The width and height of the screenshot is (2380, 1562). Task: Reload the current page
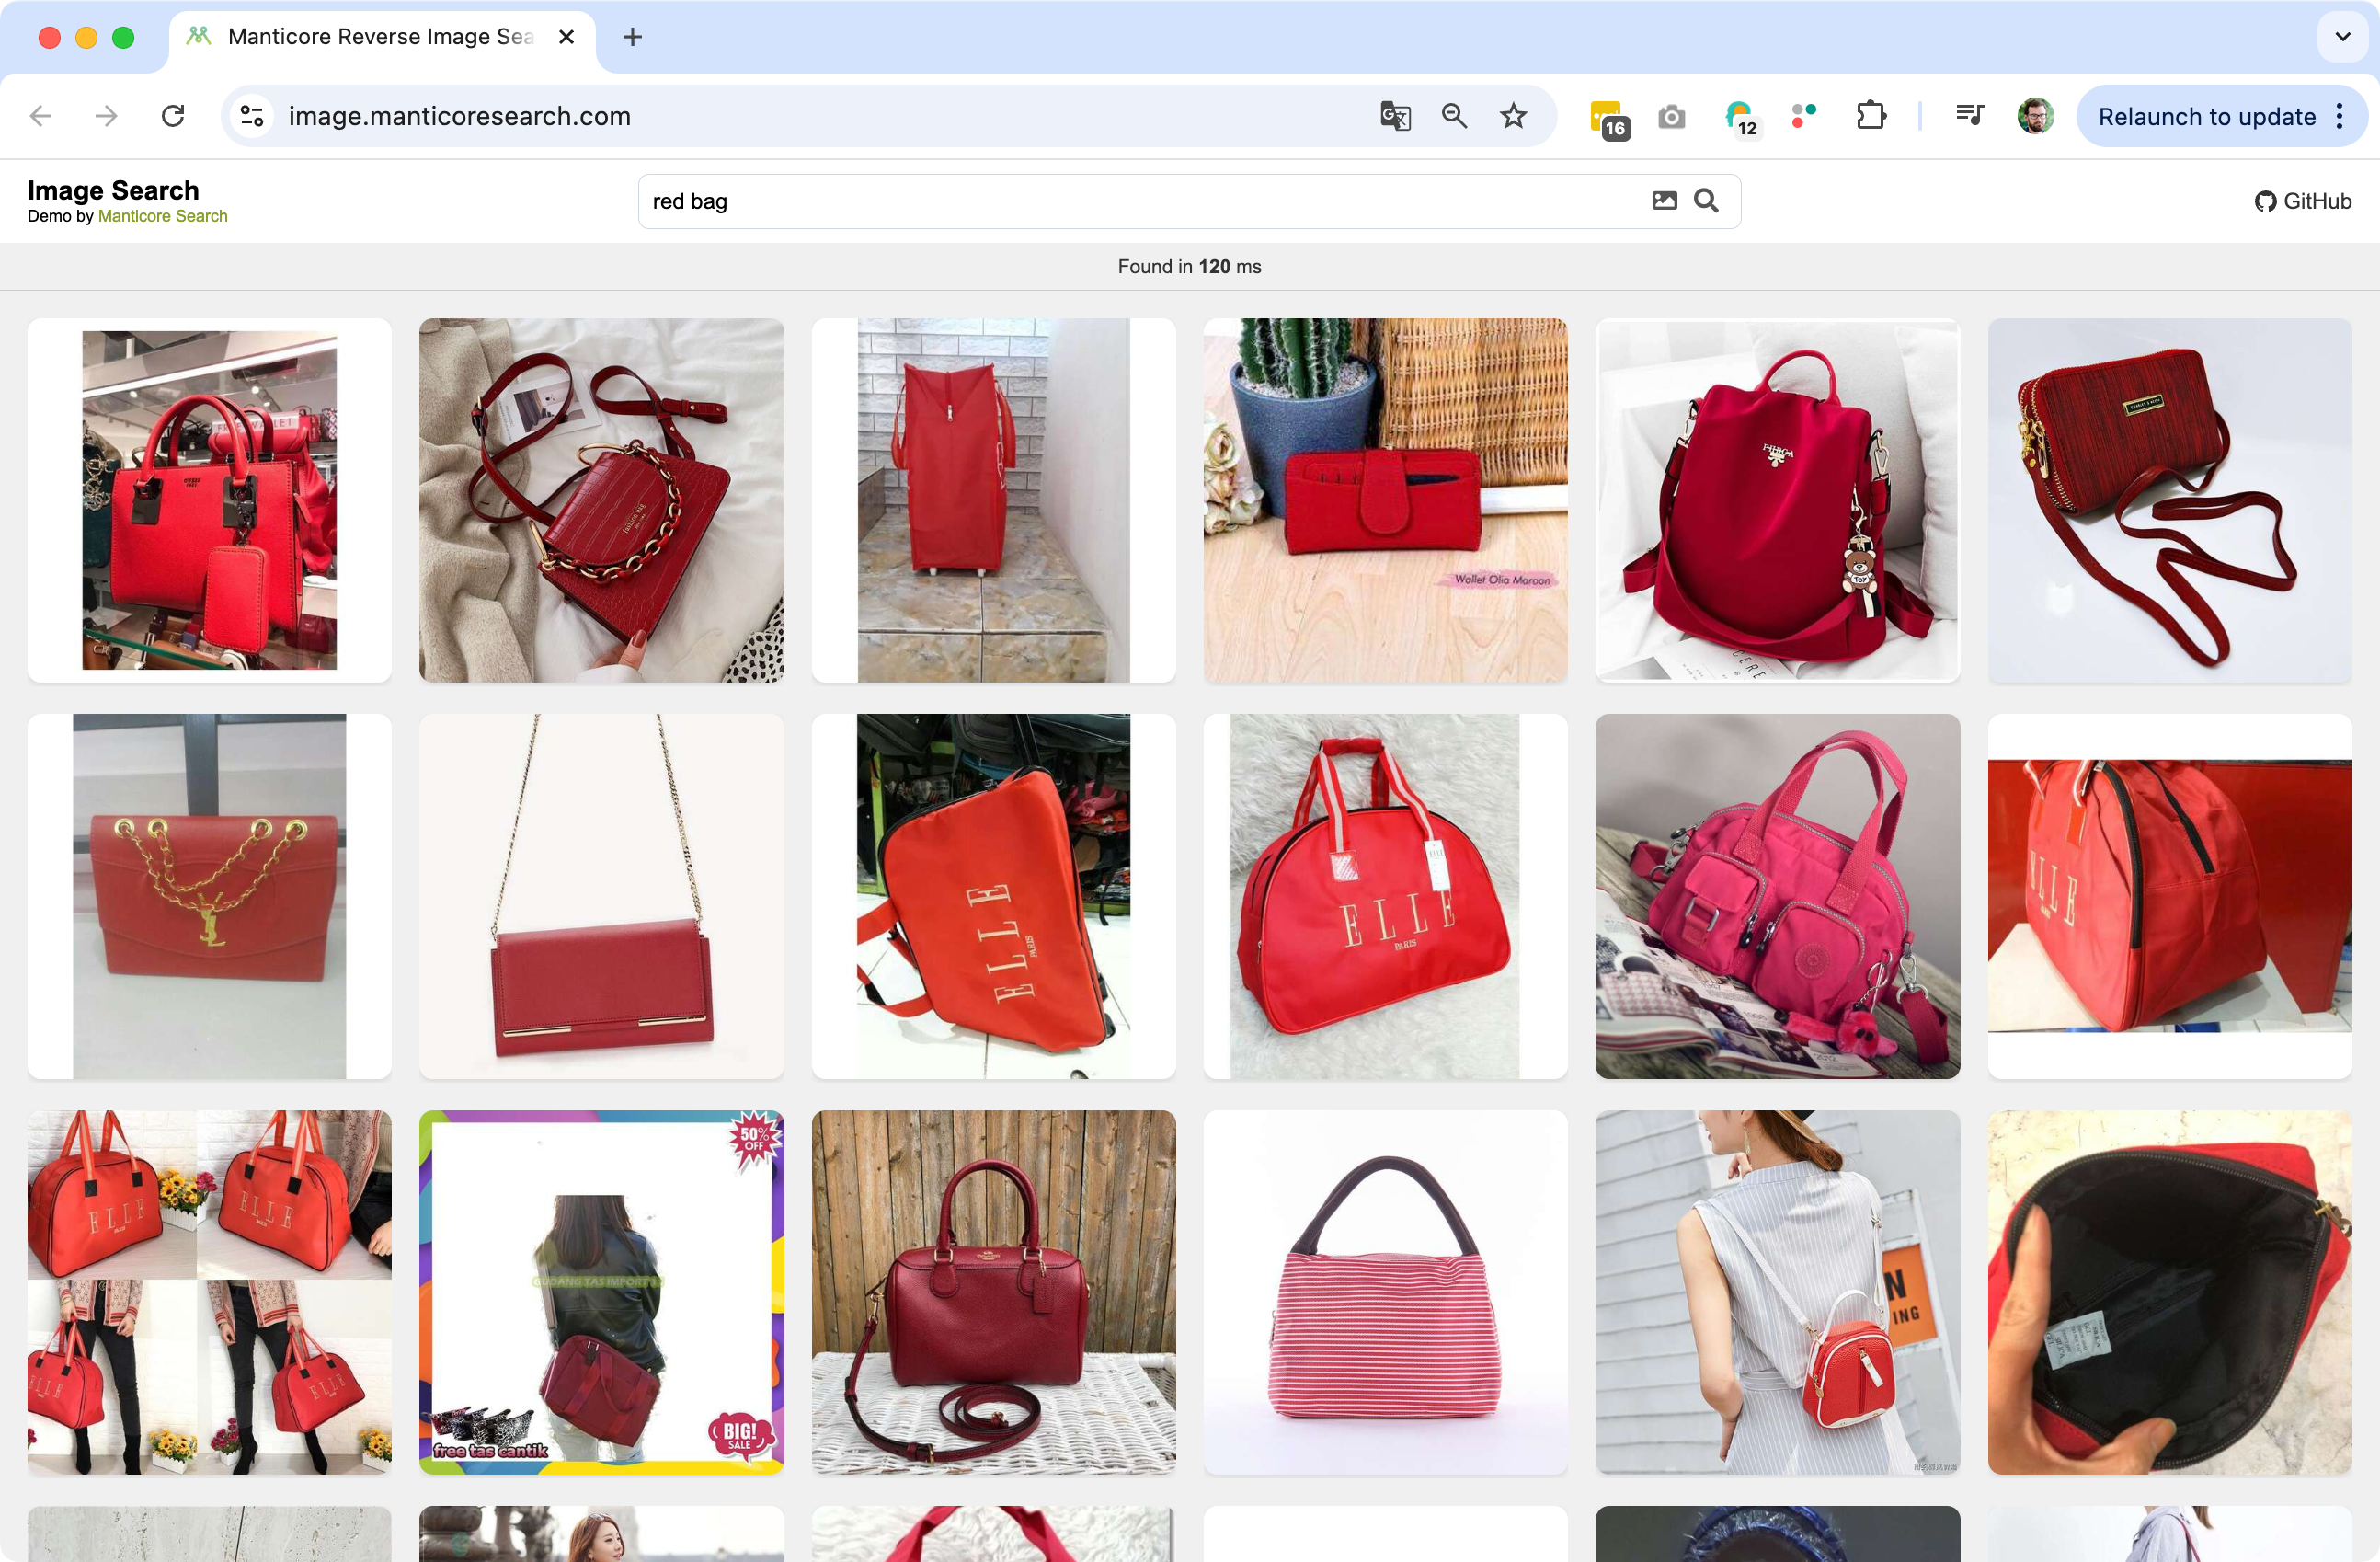[173, 116]
